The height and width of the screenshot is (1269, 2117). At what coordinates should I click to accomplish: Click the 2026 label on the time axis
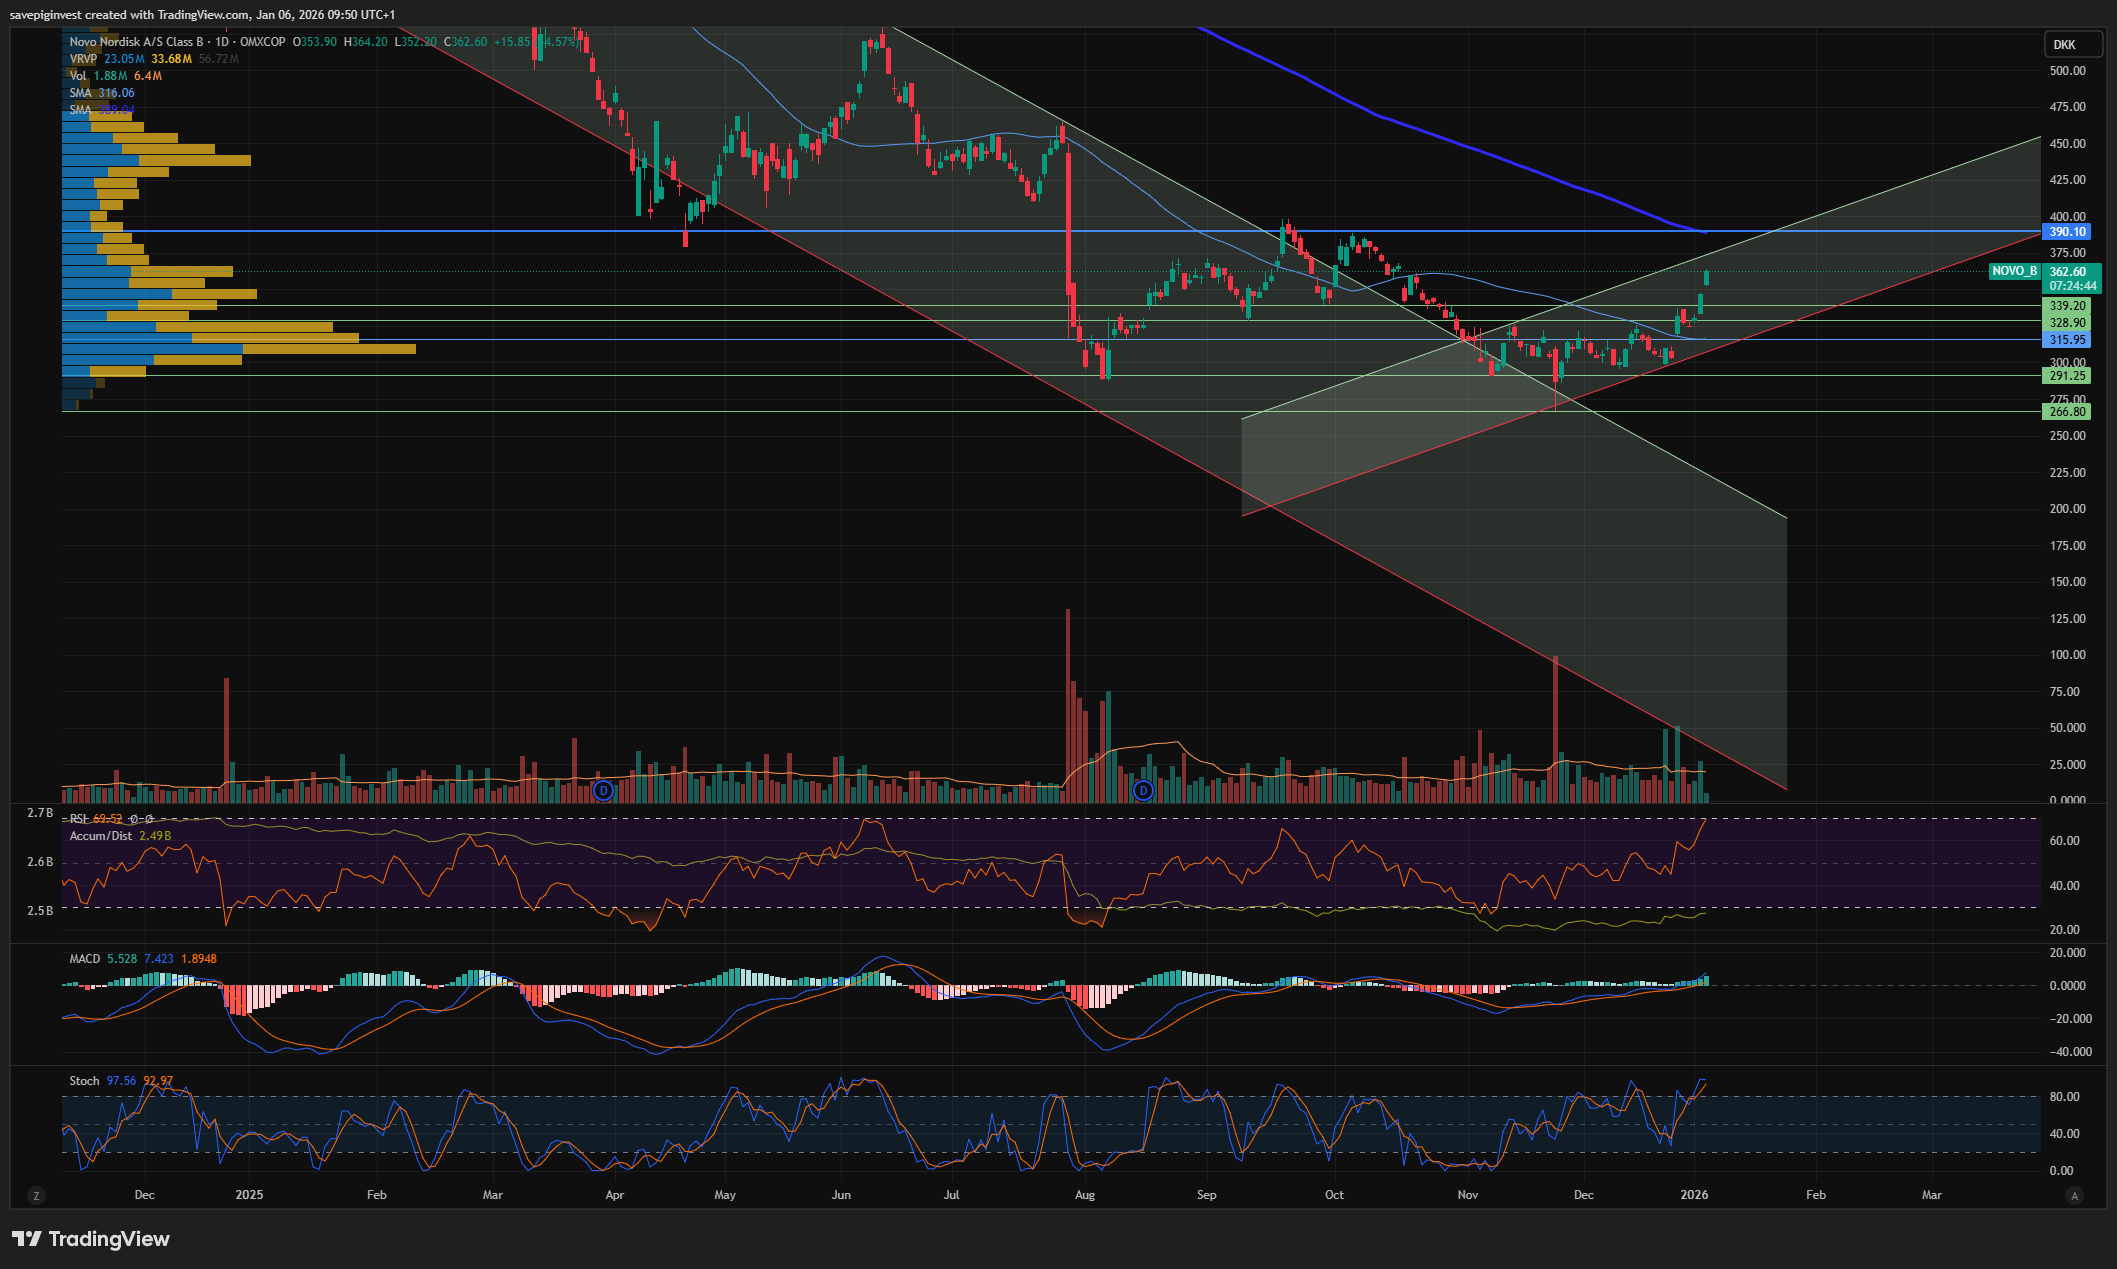(1694, 1195)
